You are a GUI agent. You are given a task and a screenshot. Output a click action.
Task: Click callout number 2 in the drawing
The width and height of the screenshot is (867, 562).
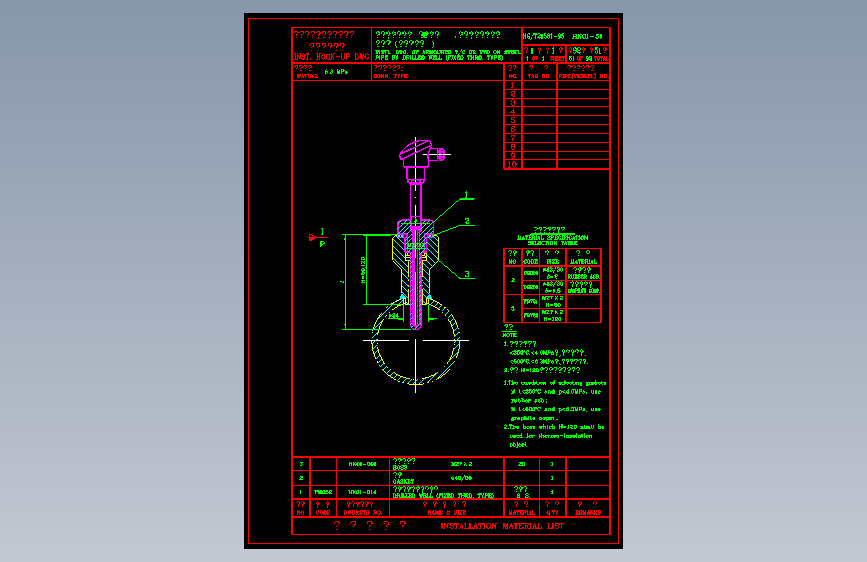tap(467, 221)
